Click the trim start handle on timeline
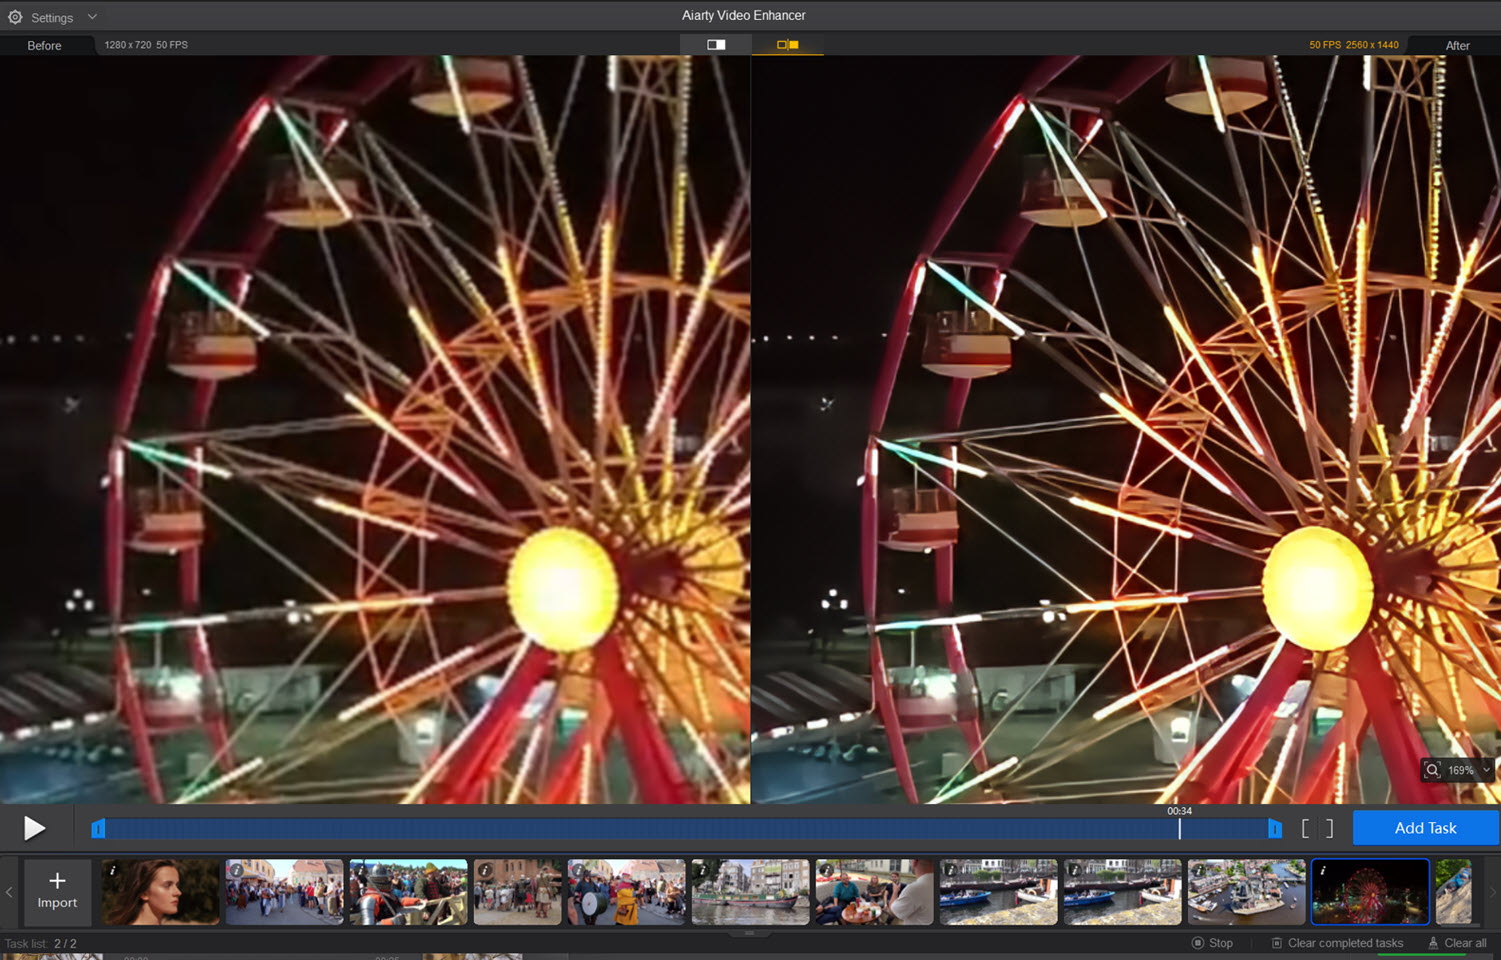This screenshot has width=1501, height=960. [x=98, y=828]
